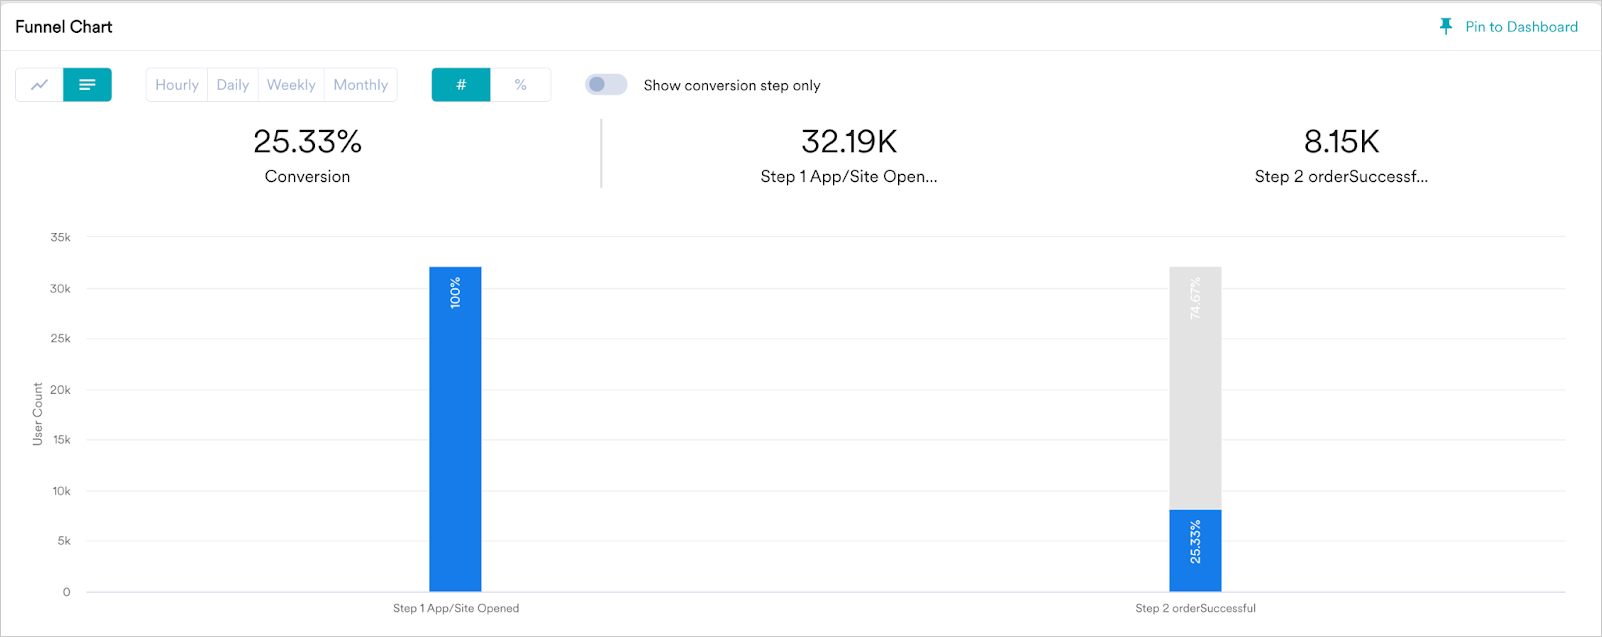Click the 8.15K step 2 count
The width and height of the screenshot is (1602, 637).
(1341, 142)
